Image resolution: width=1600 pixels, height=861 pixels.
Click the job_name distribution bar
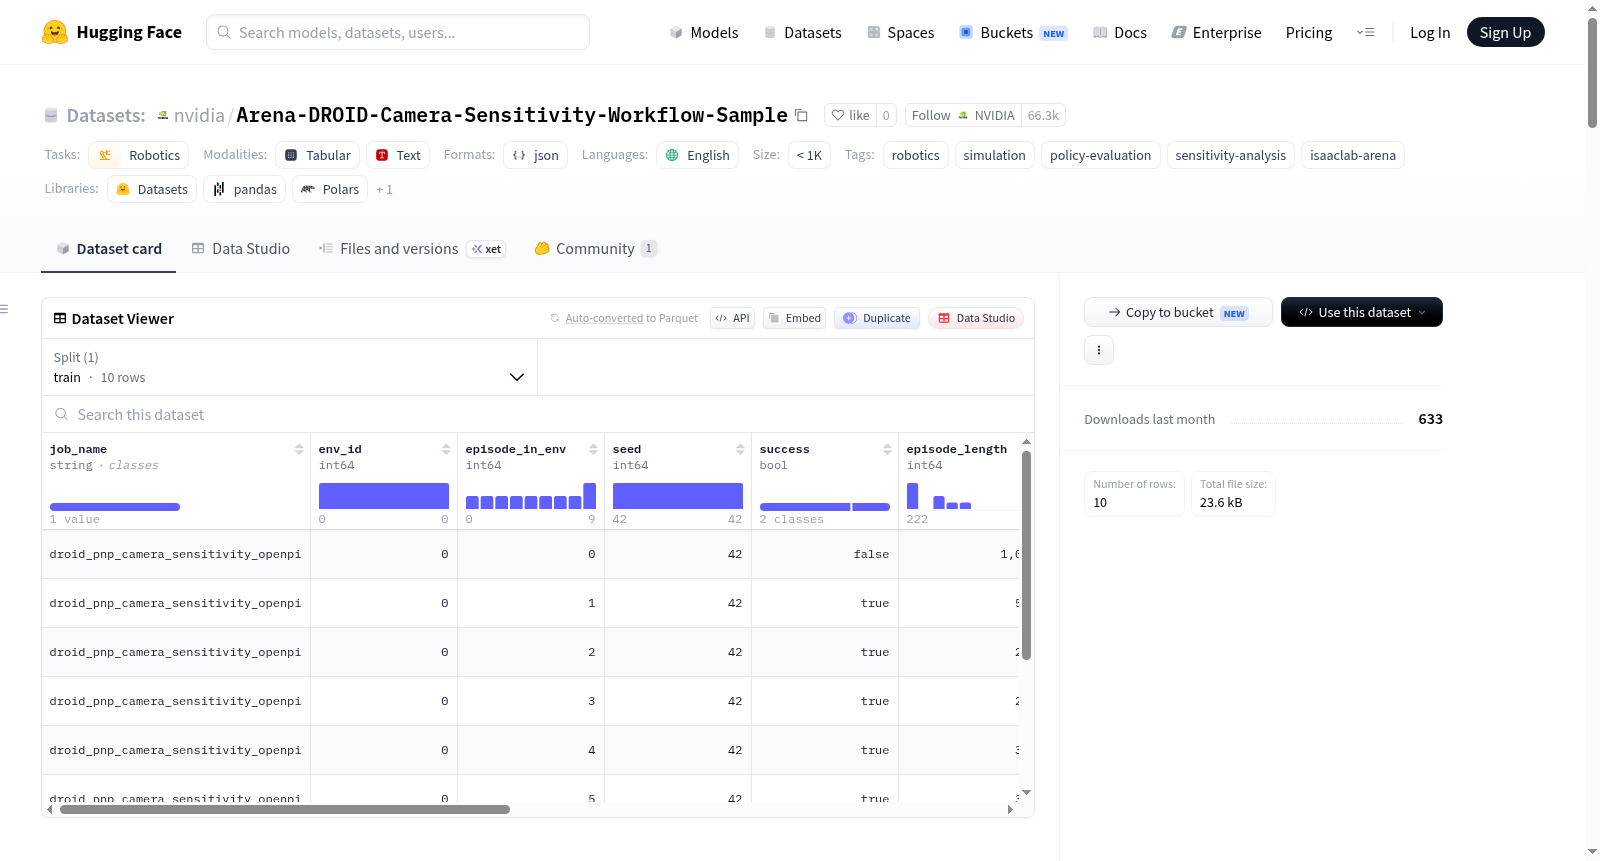115,507
